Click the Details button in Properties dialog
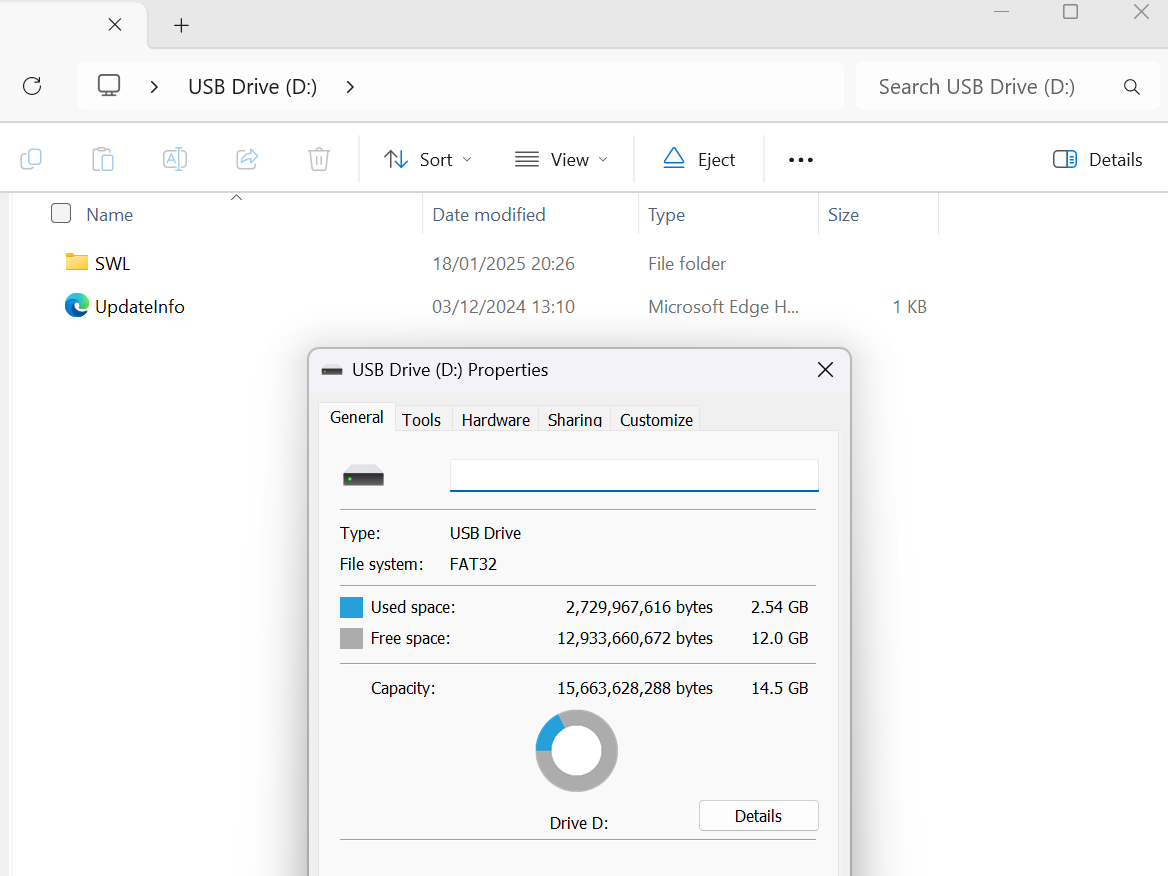1168x876 pixels. point(758,816)
